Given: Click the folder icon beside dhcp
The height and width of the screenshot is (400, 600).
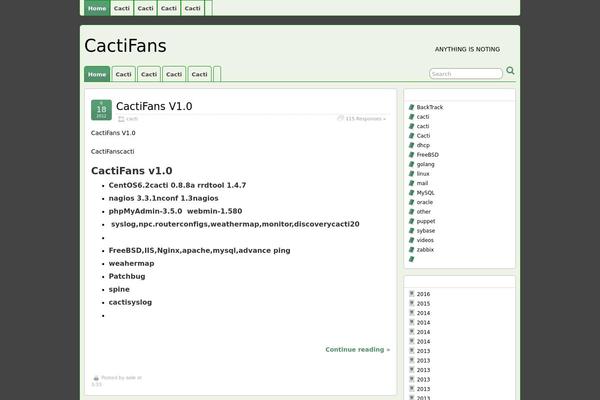Looking at the screenshot, I should (x=412, y=145).
